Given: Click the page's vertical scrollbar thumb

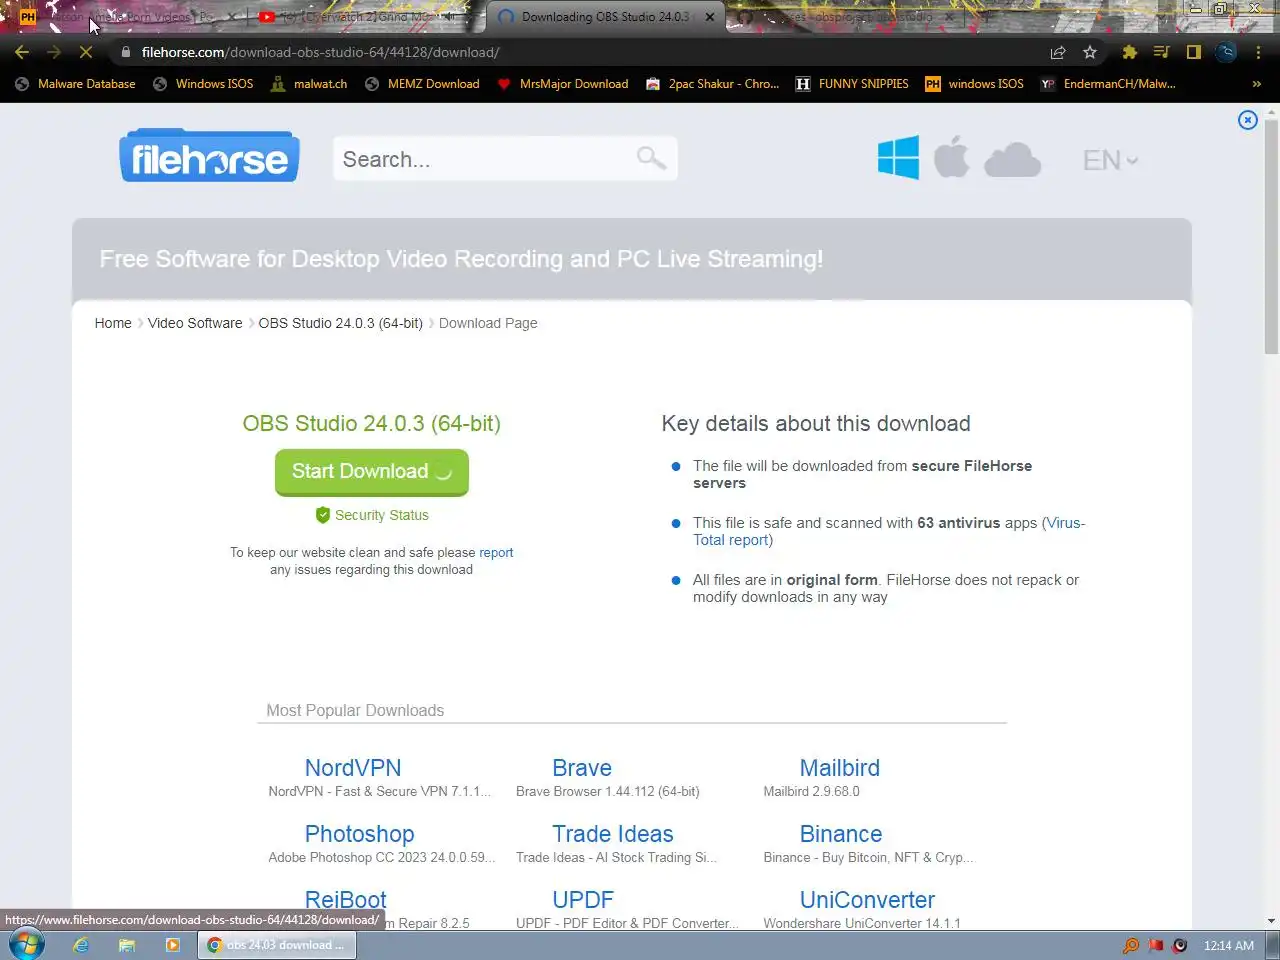Looking at the screenshot, I should [1271, 235].
